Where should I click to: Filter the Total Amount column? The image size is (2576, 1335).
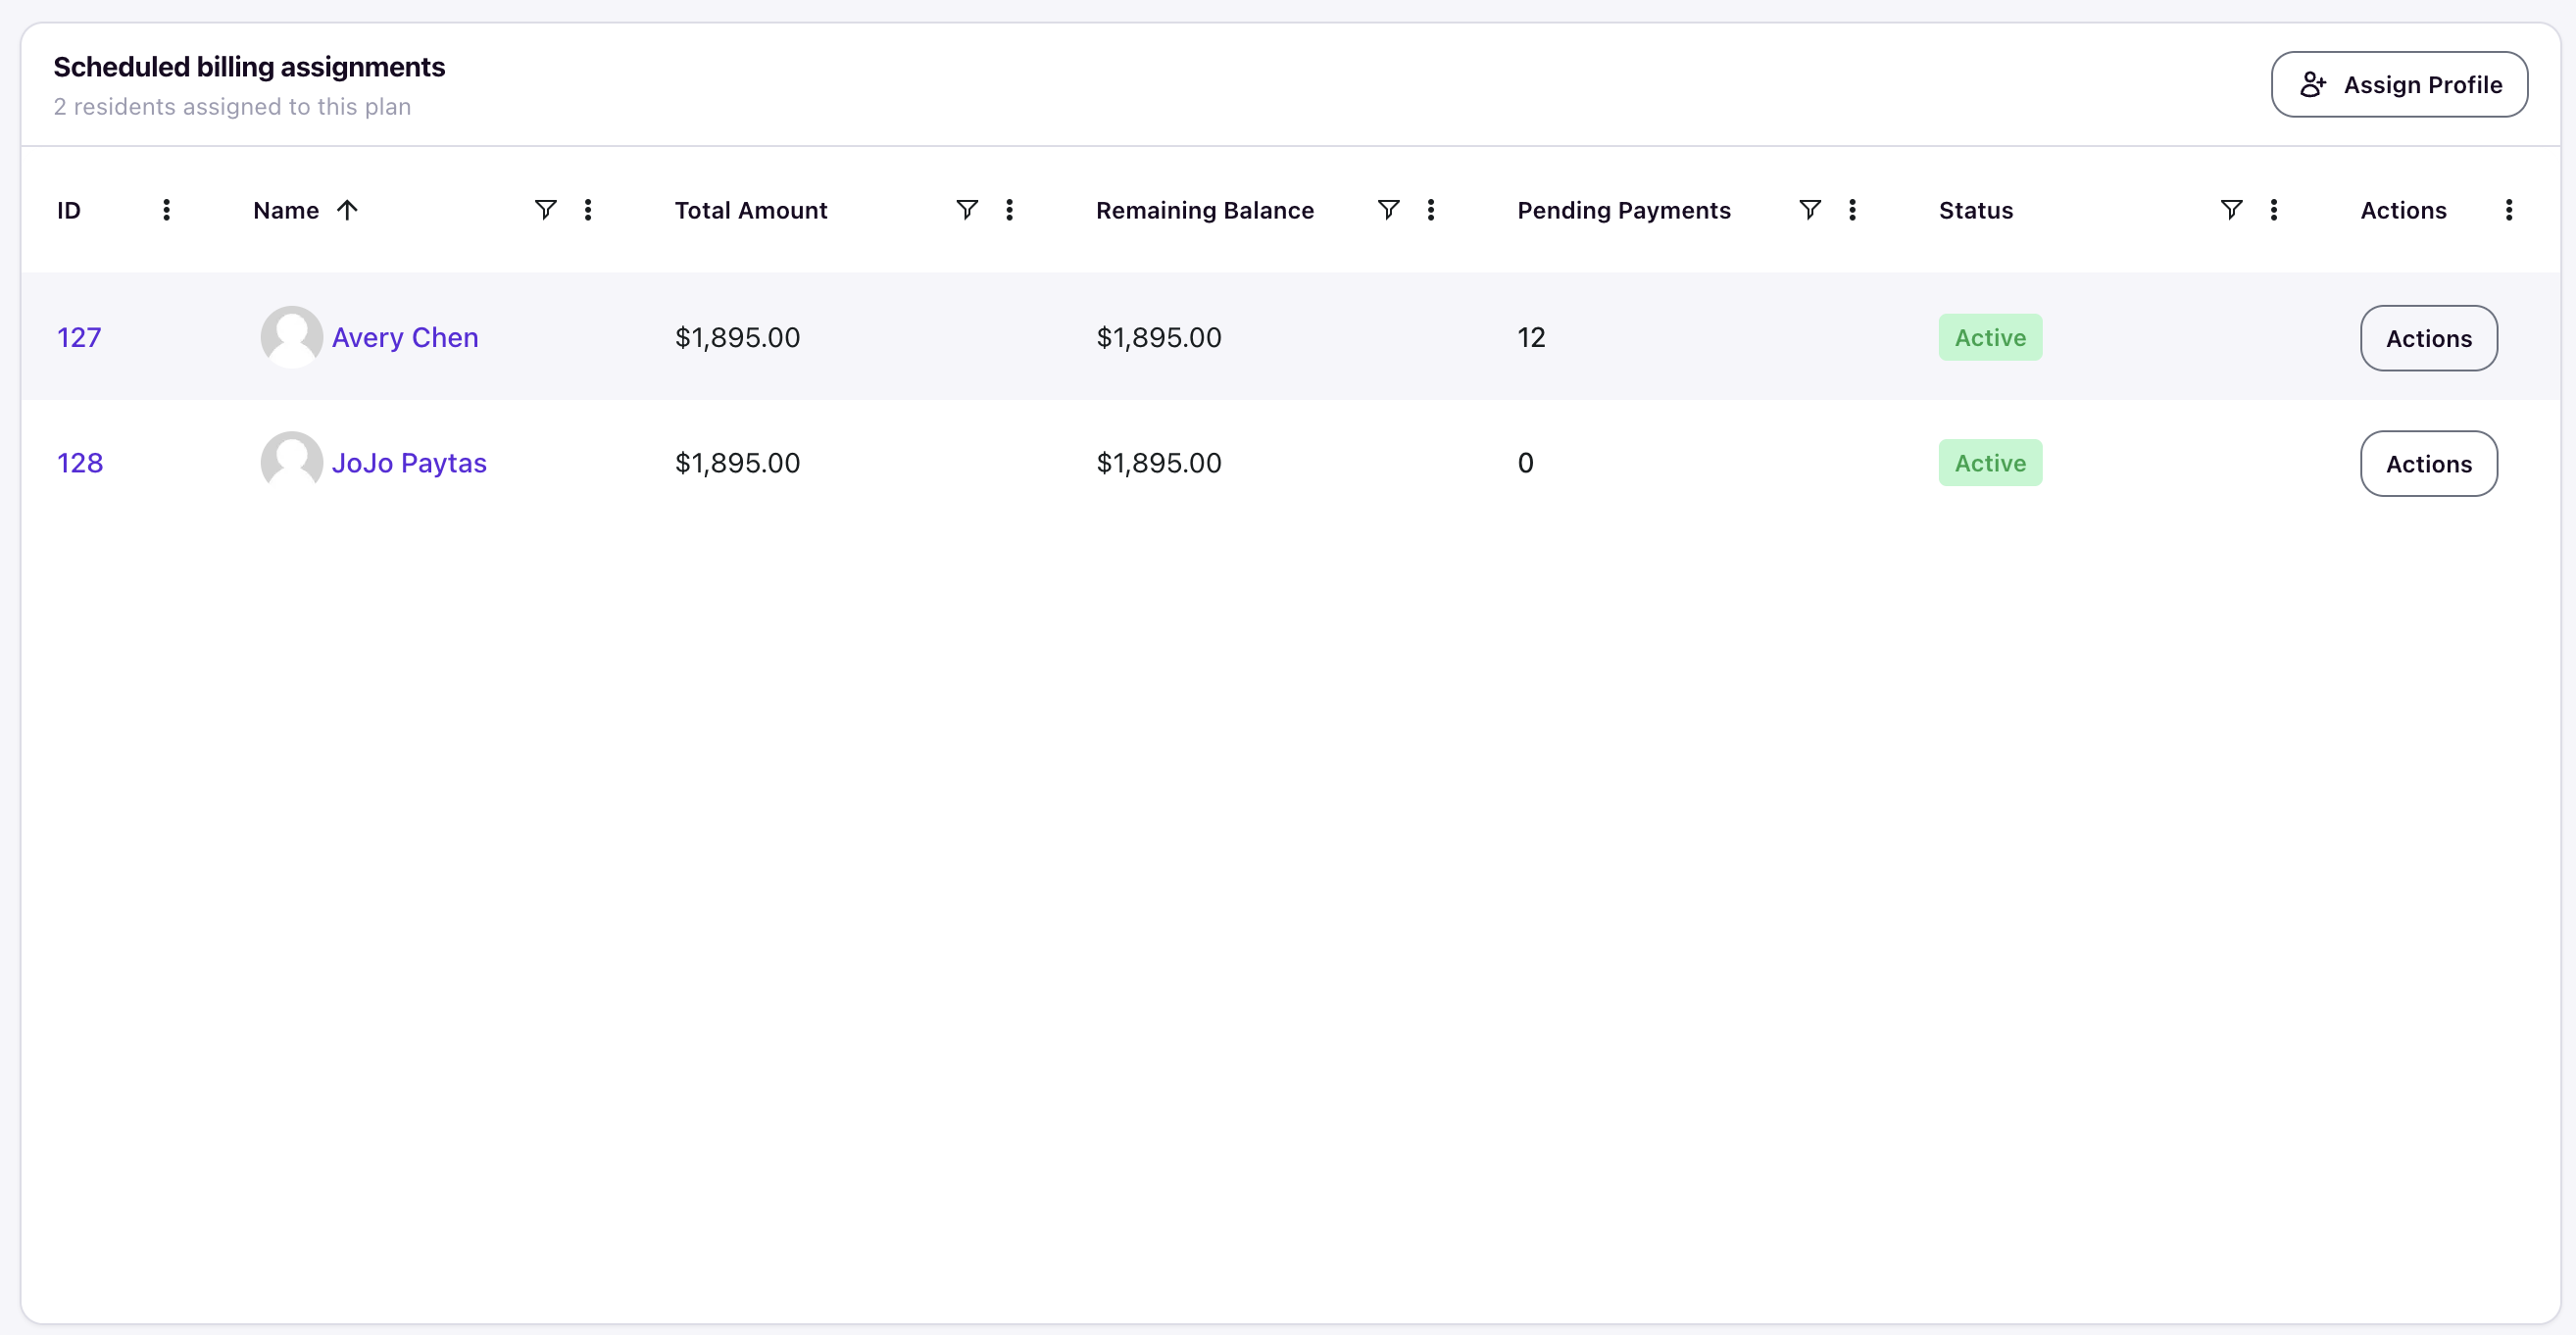pyautogui.click(x=967, y=210)
